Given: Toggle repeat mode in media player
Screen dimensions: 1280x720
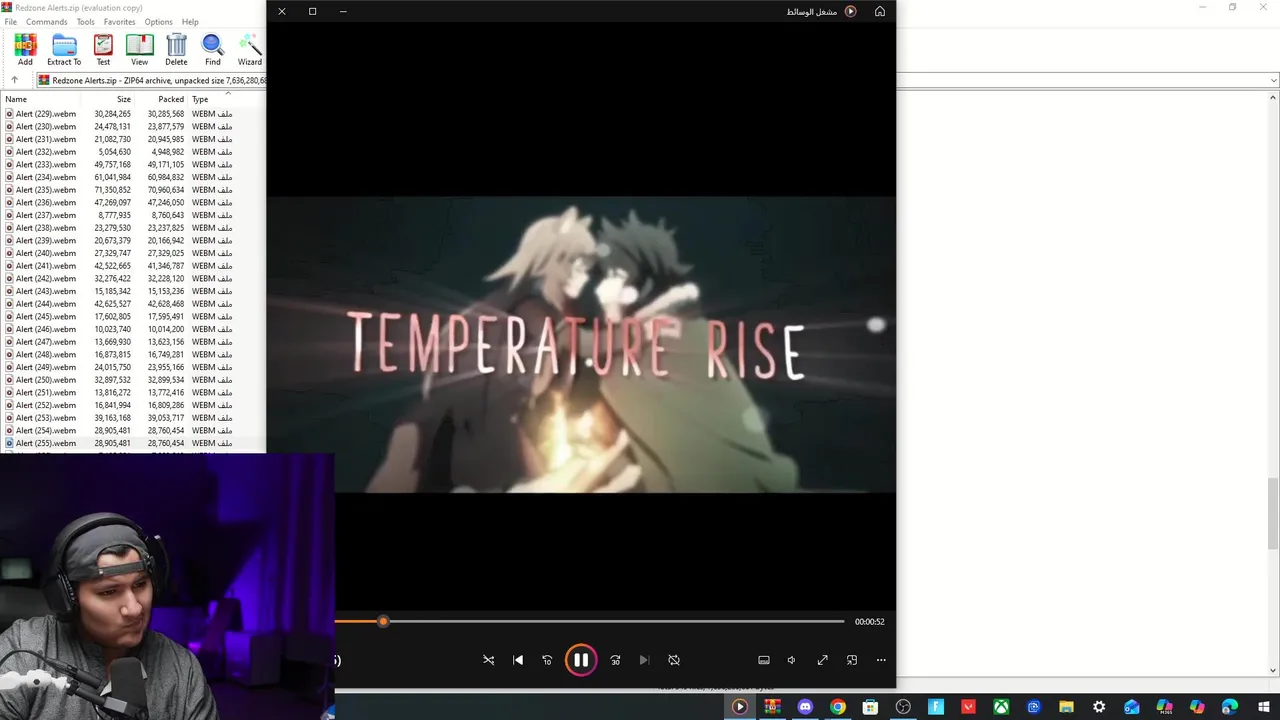Looking at the screenshot, I should [x=674, y=660].
